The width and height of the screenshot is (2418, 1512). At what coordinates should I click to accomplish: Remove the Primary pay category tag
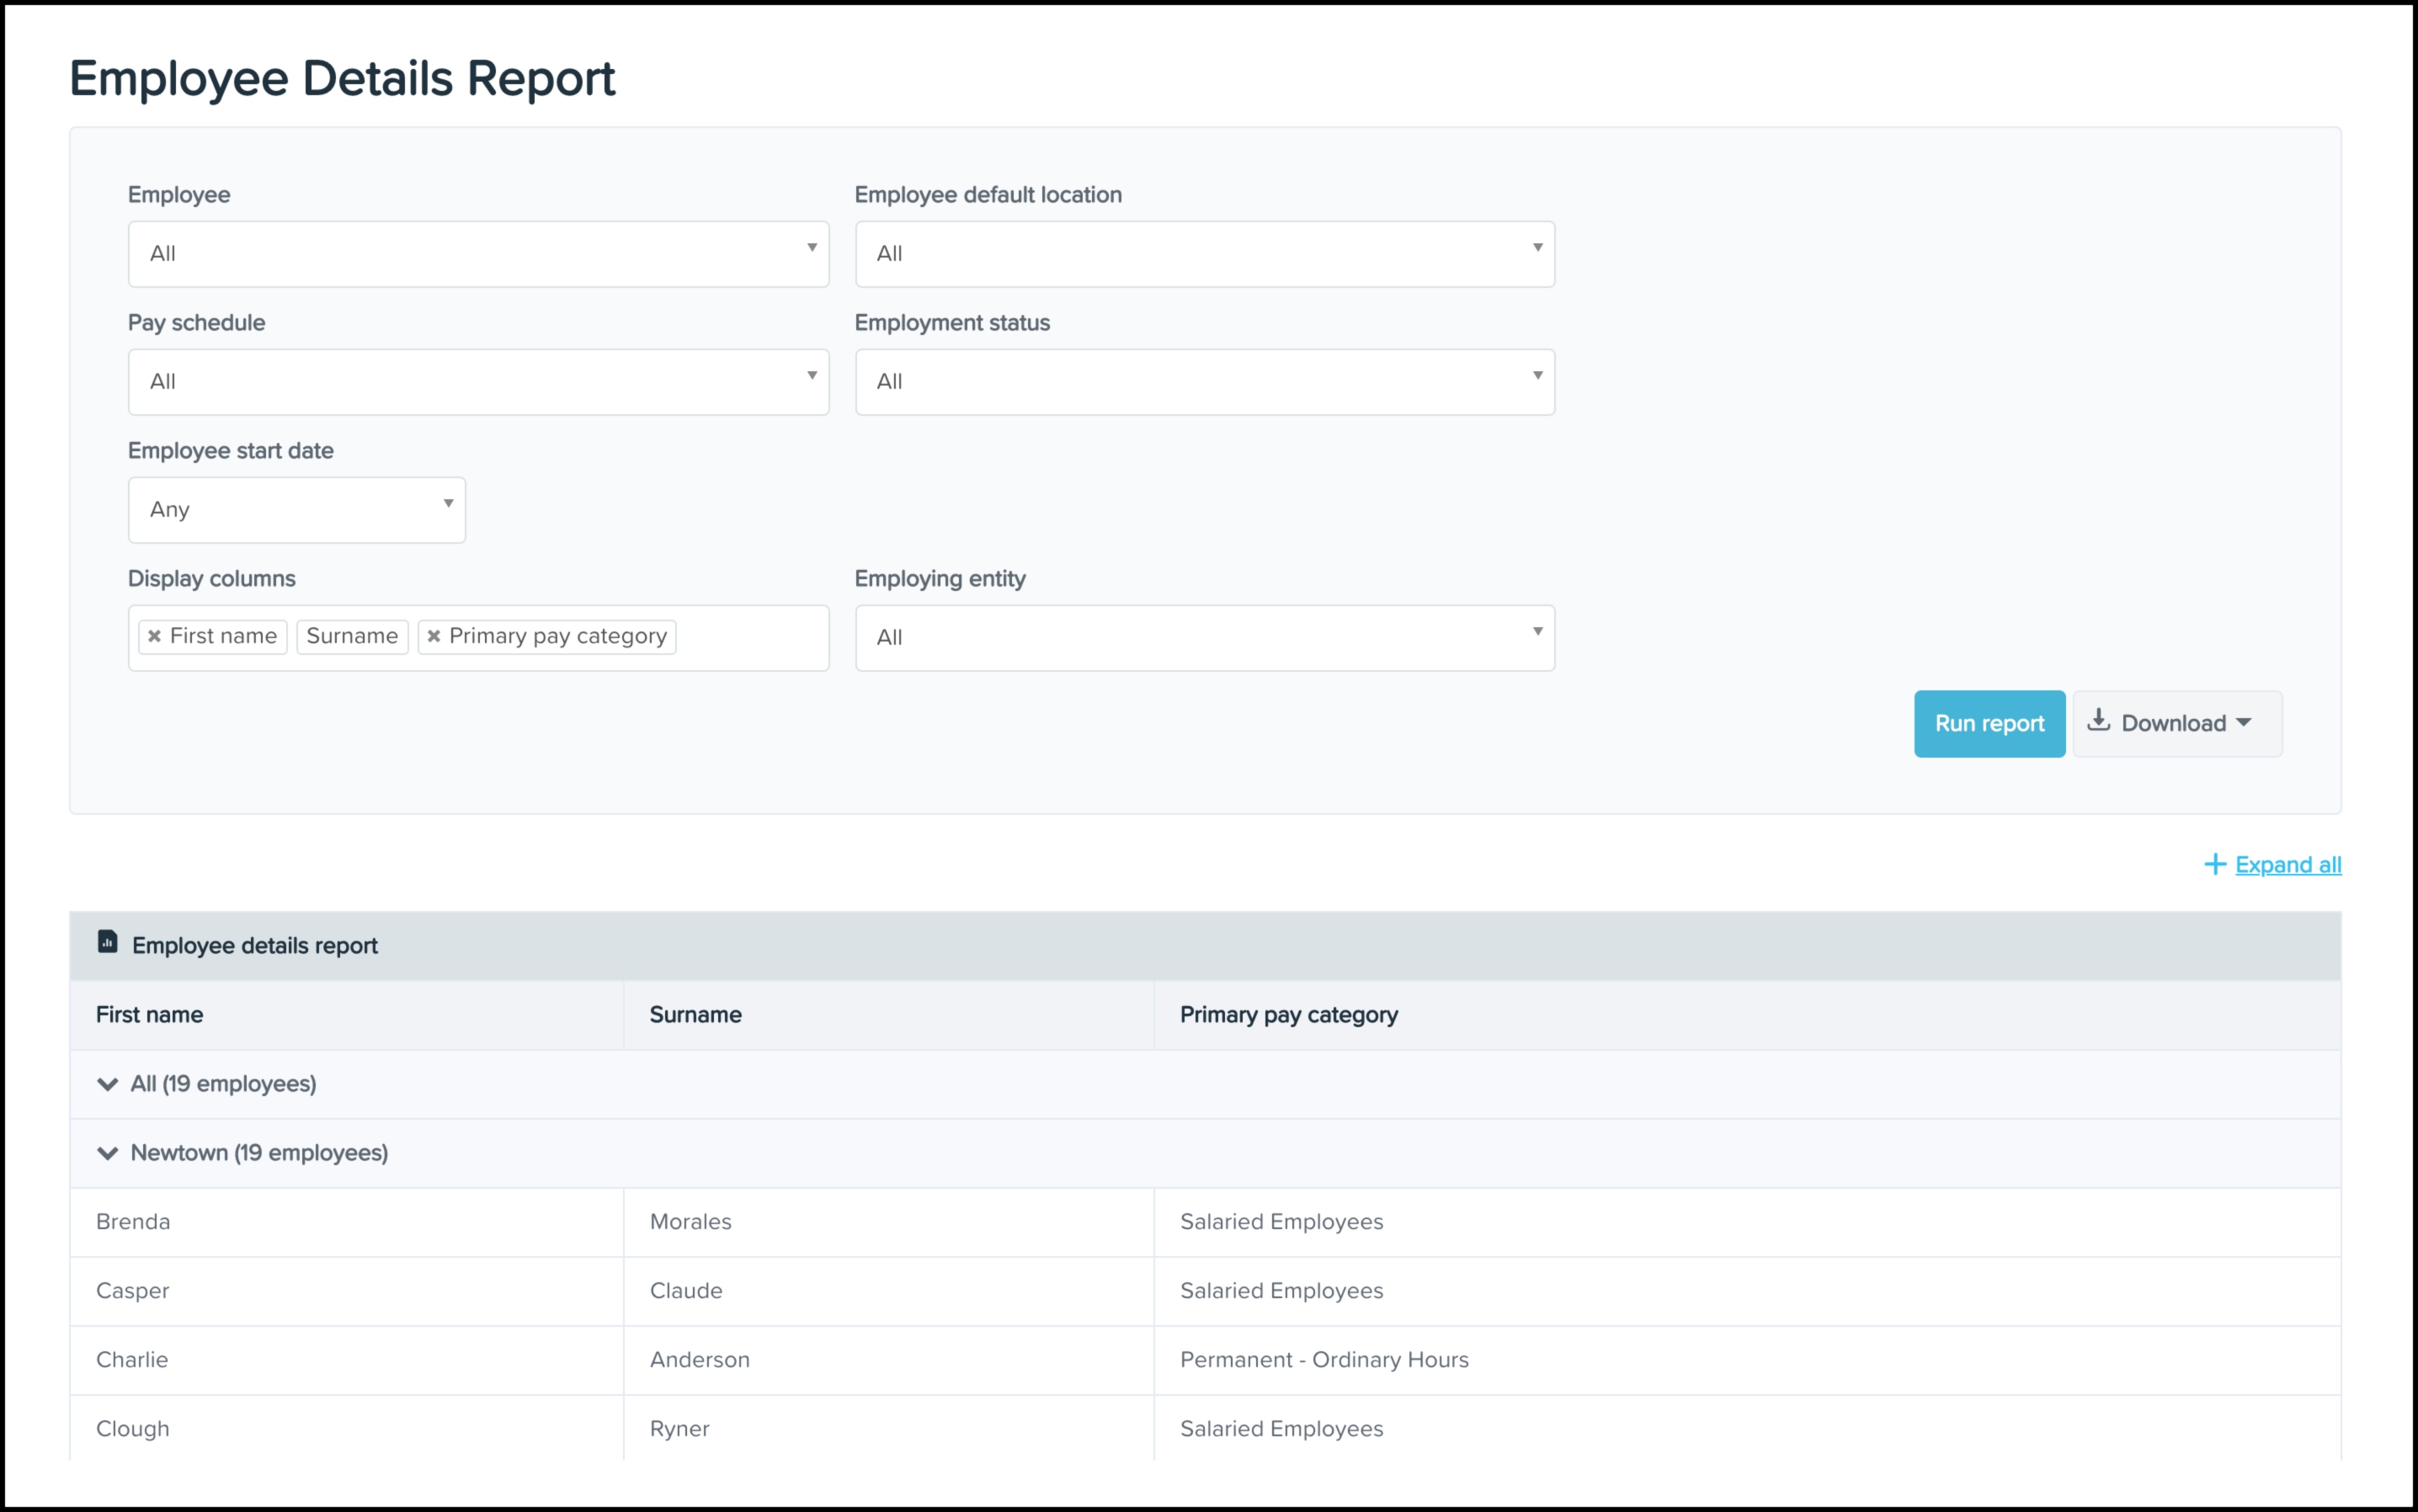tap(434, 636)
